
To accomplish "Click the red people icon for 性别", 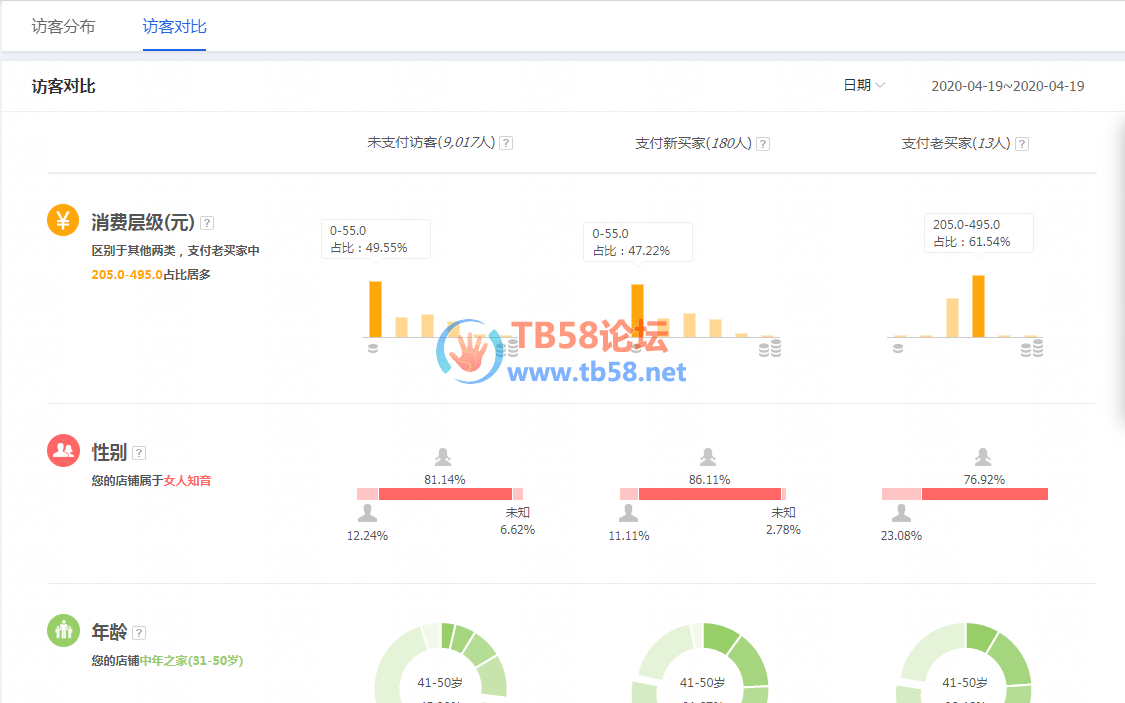I will (63, 450).
